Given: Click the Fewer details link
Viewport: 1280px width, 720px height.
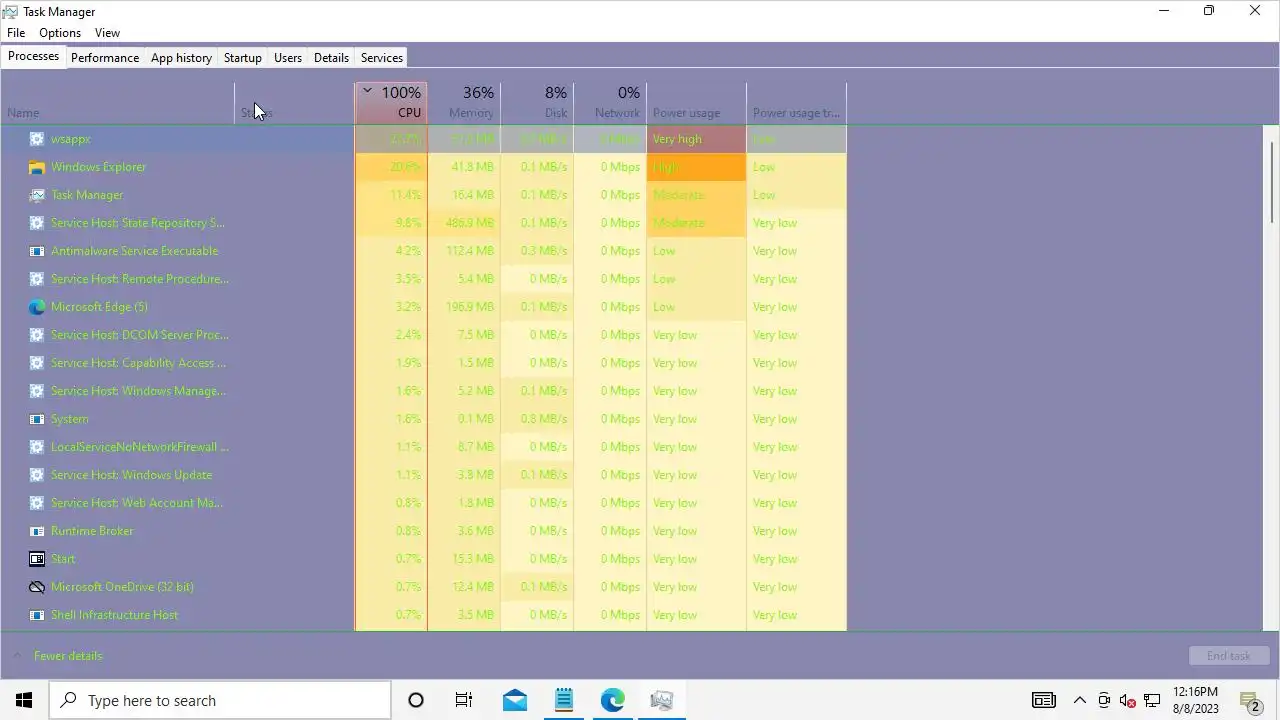Looking at the screenshot, I should 68,656.
